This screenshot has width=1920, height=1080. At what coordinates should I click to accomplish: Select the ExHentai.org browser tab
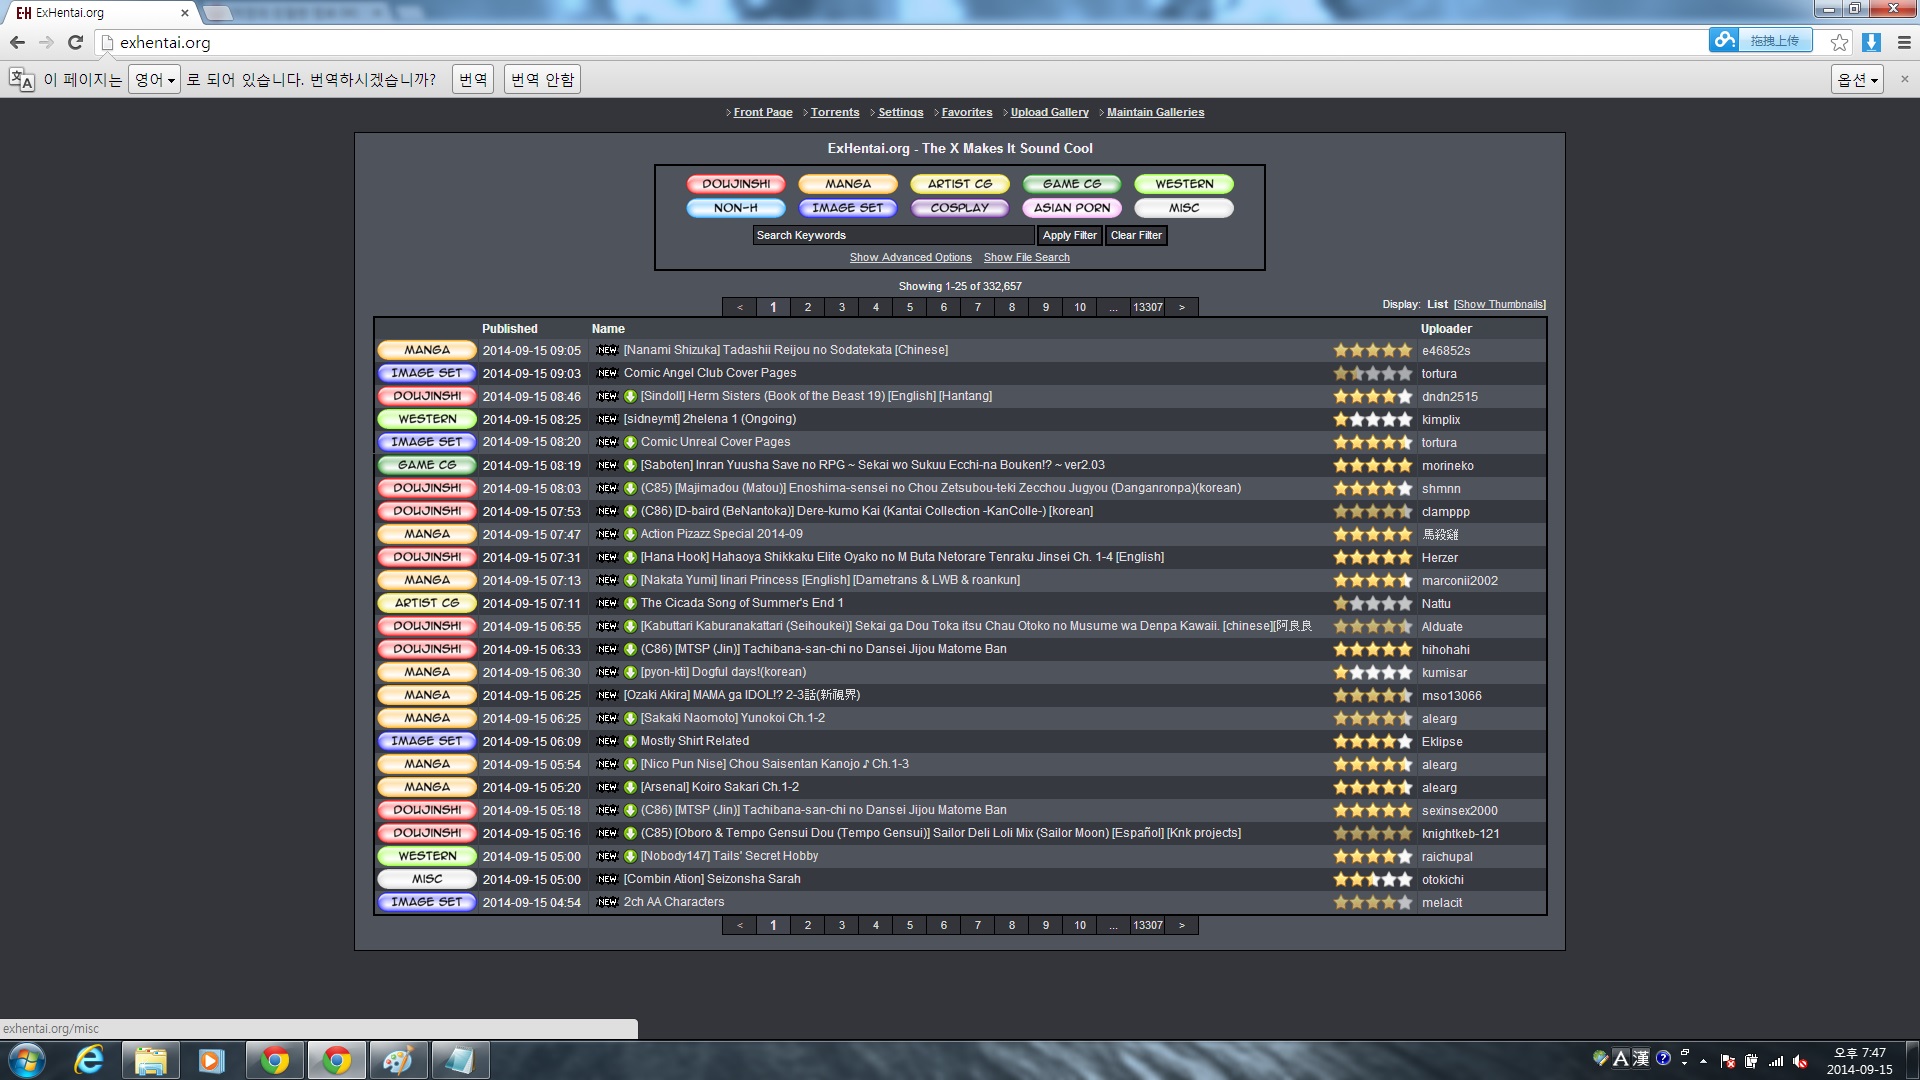coord(100,13)
